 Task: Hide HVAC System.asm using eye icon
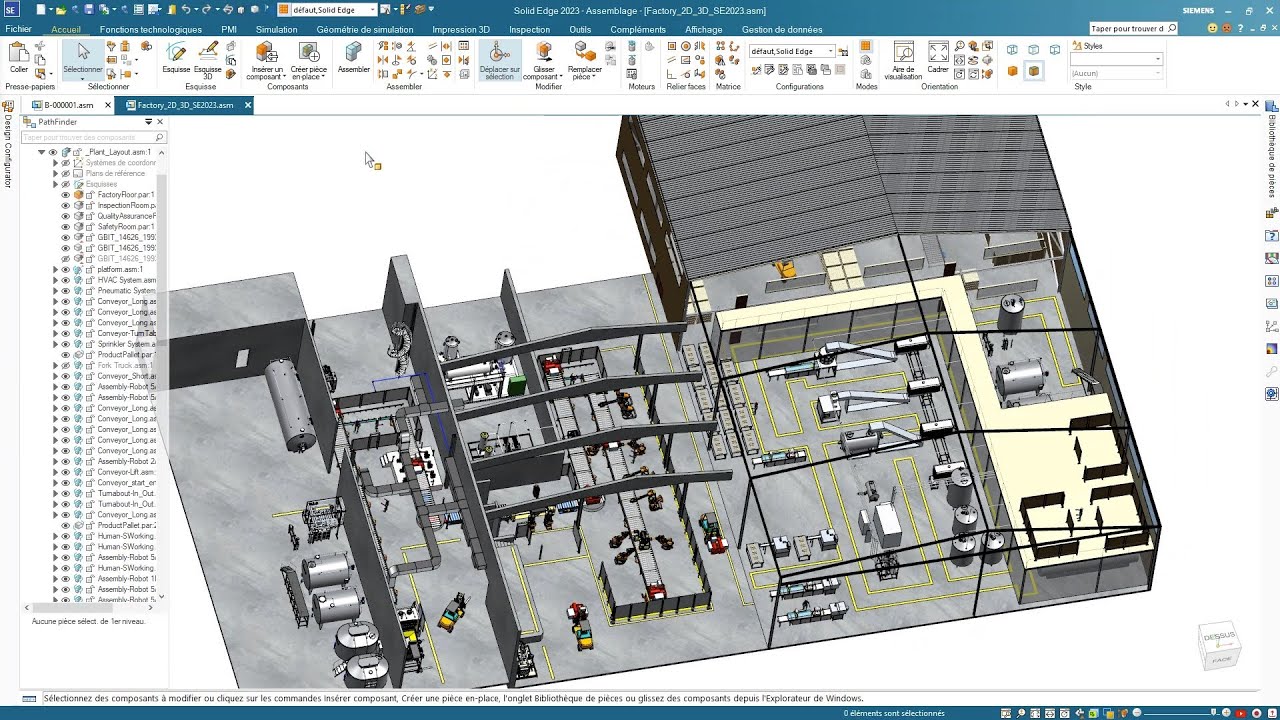pyautogui.click(x=66, y=280)
